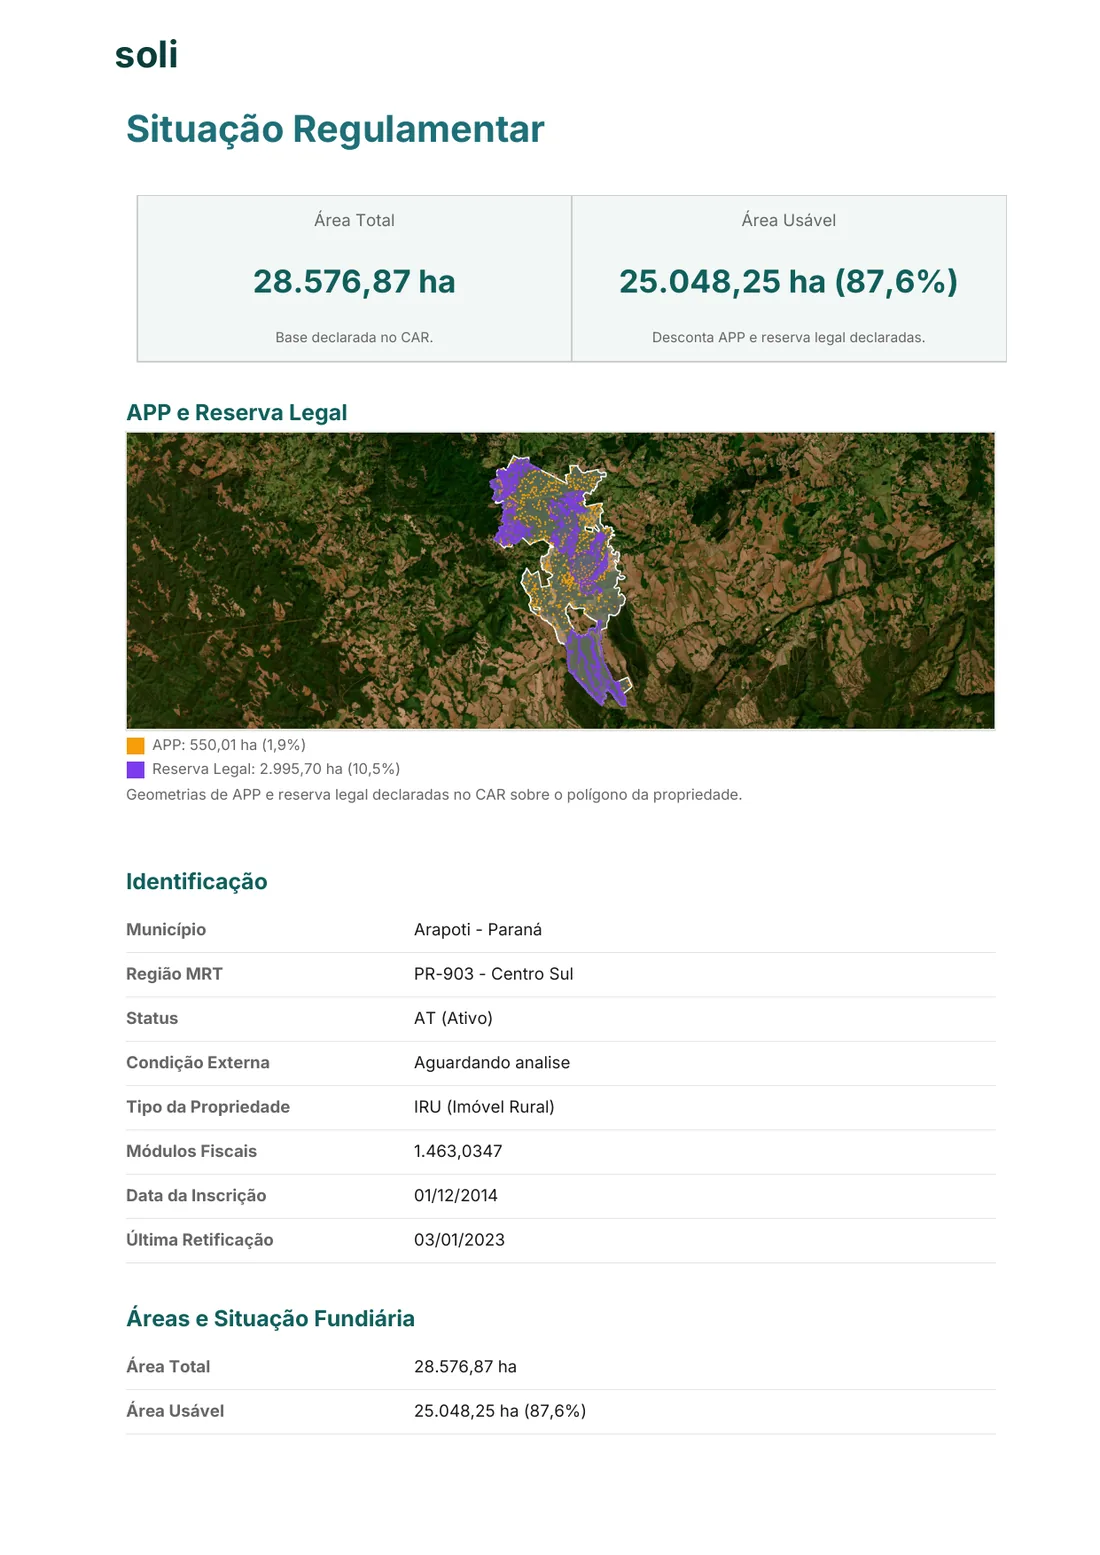Select the Área Usável summary card
The image size is (1100, 1555).
[789, 279]
